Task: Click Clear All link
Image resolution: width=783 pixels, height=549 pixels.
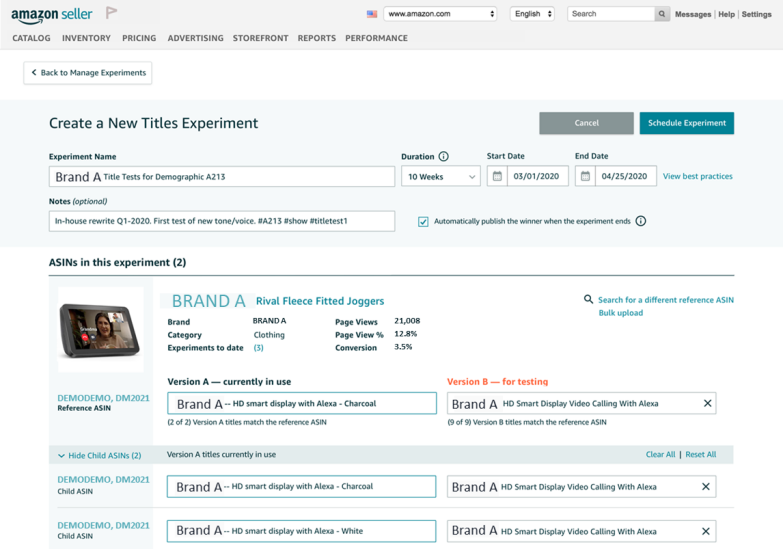Action: pos(660,454)
